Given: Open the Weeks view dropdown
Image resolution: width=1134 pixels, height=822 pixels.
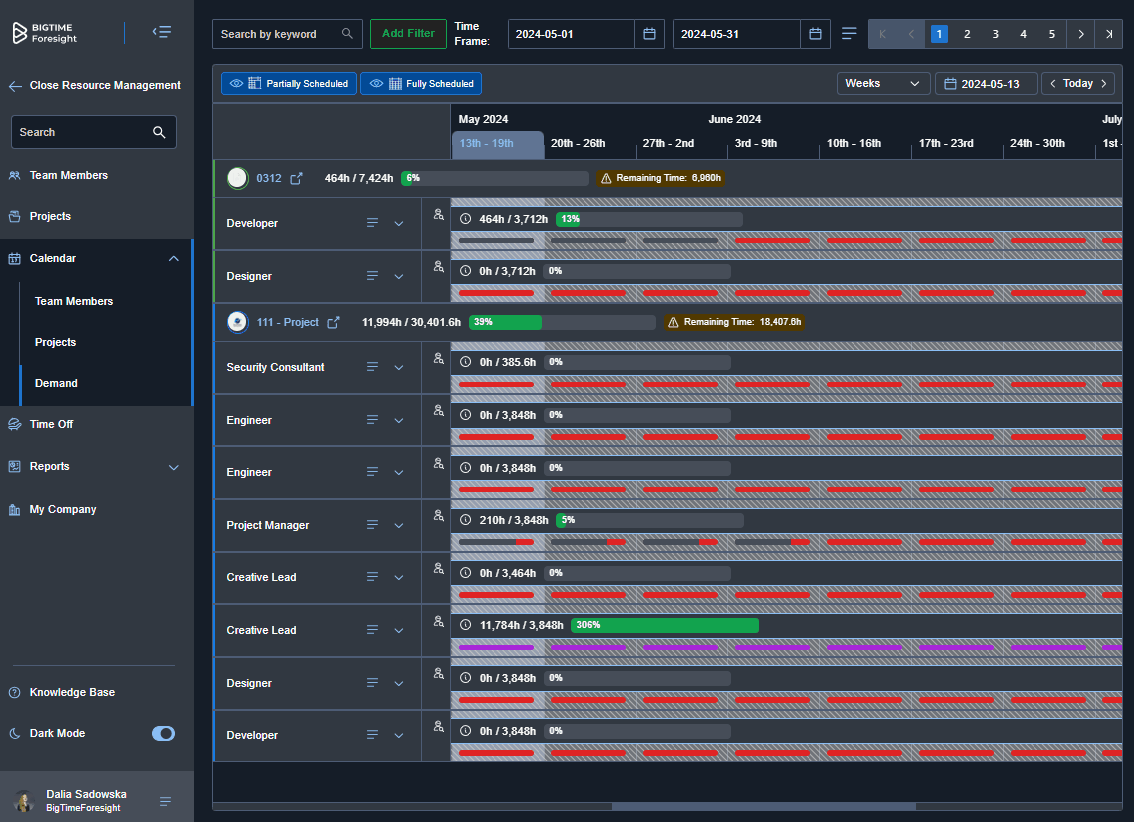Looking at the screenshot, I should tap(882, 84).
